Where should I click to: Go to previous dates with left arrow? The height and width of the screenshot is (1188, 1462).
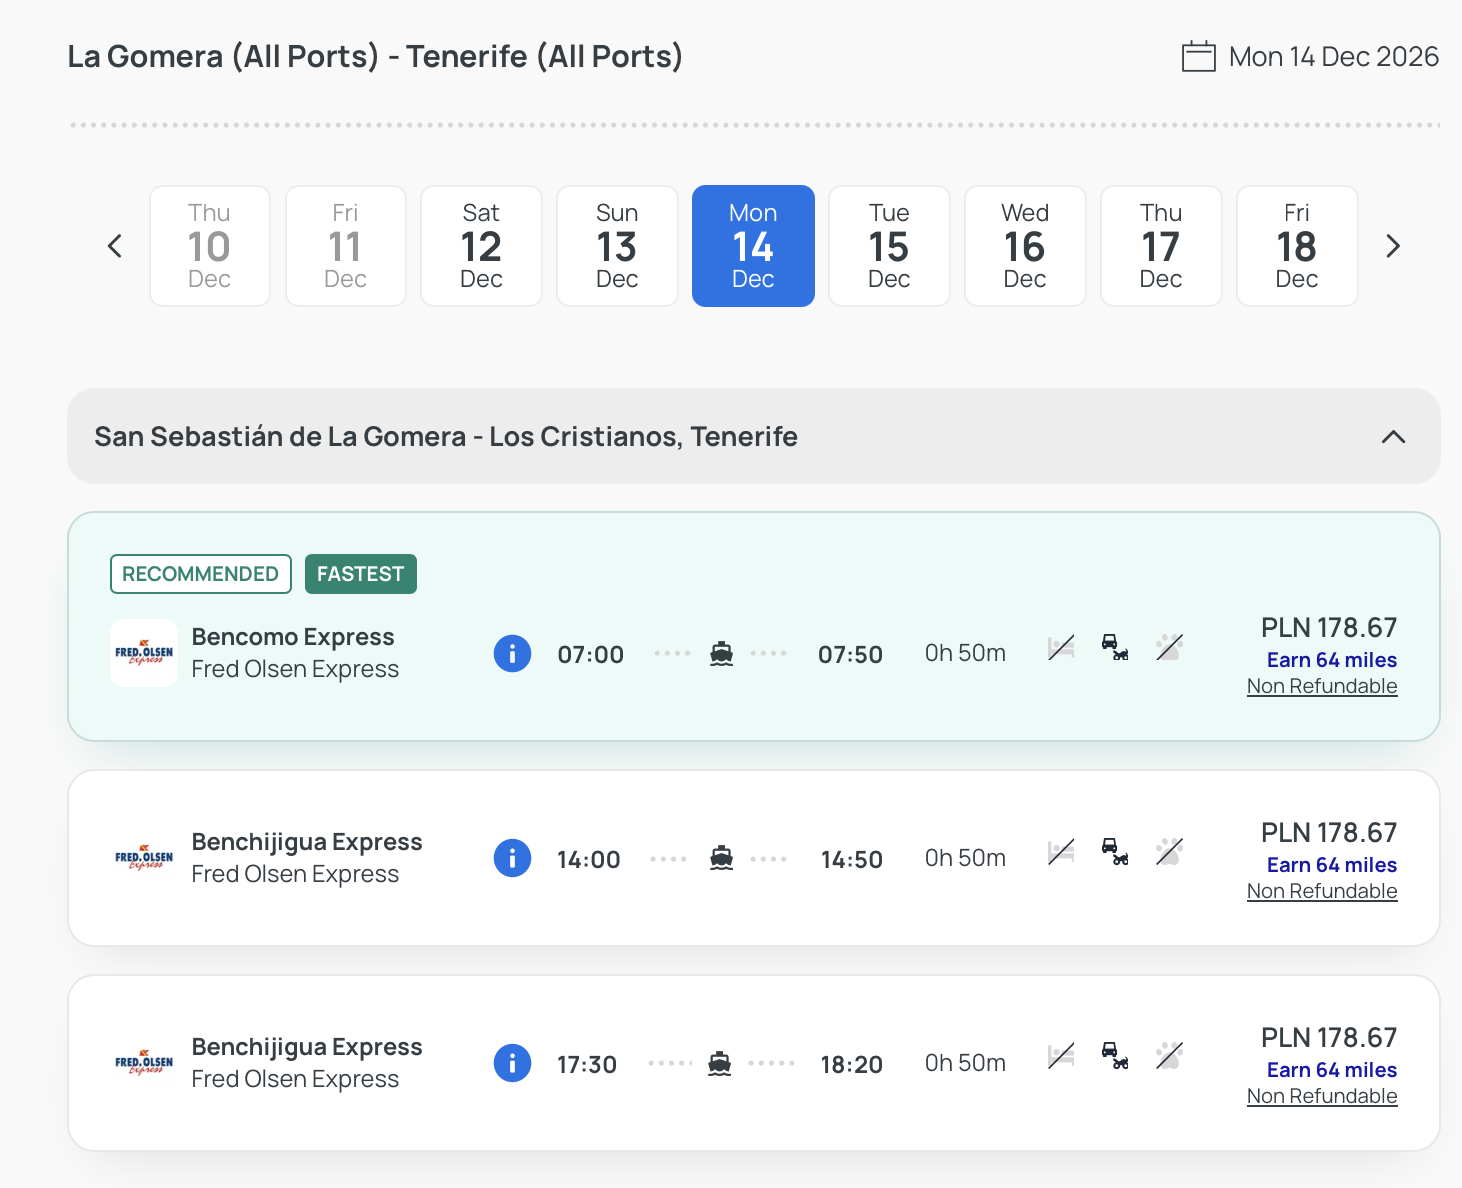115,246
